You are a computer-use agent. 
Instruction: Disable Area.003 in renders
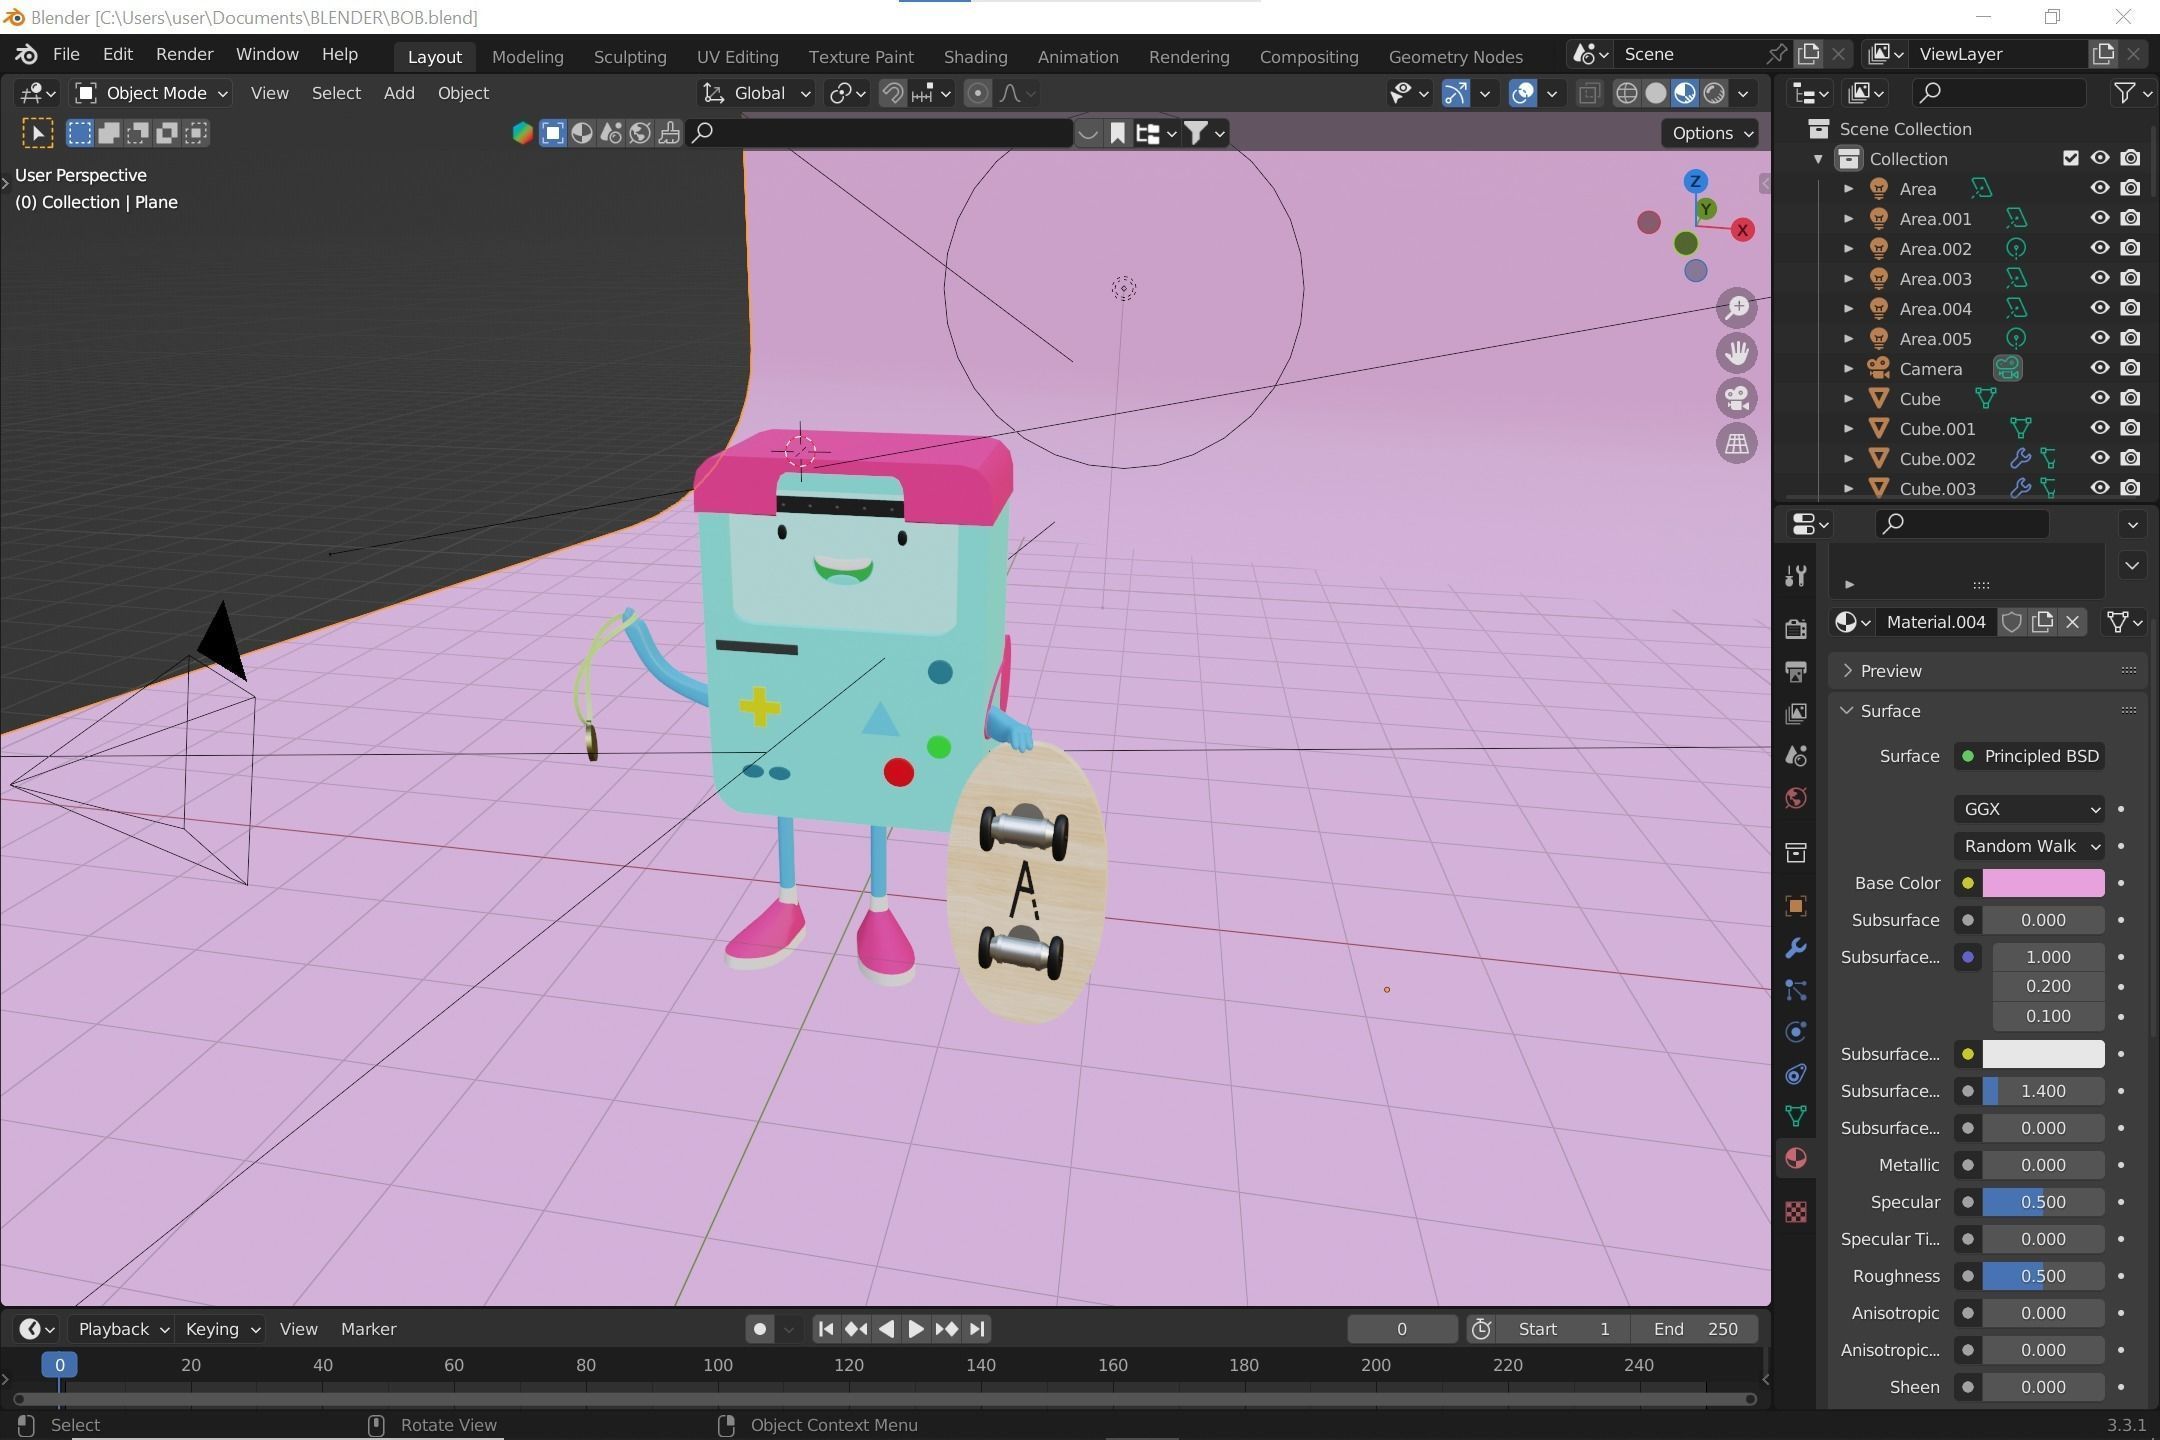point(2131,278)
